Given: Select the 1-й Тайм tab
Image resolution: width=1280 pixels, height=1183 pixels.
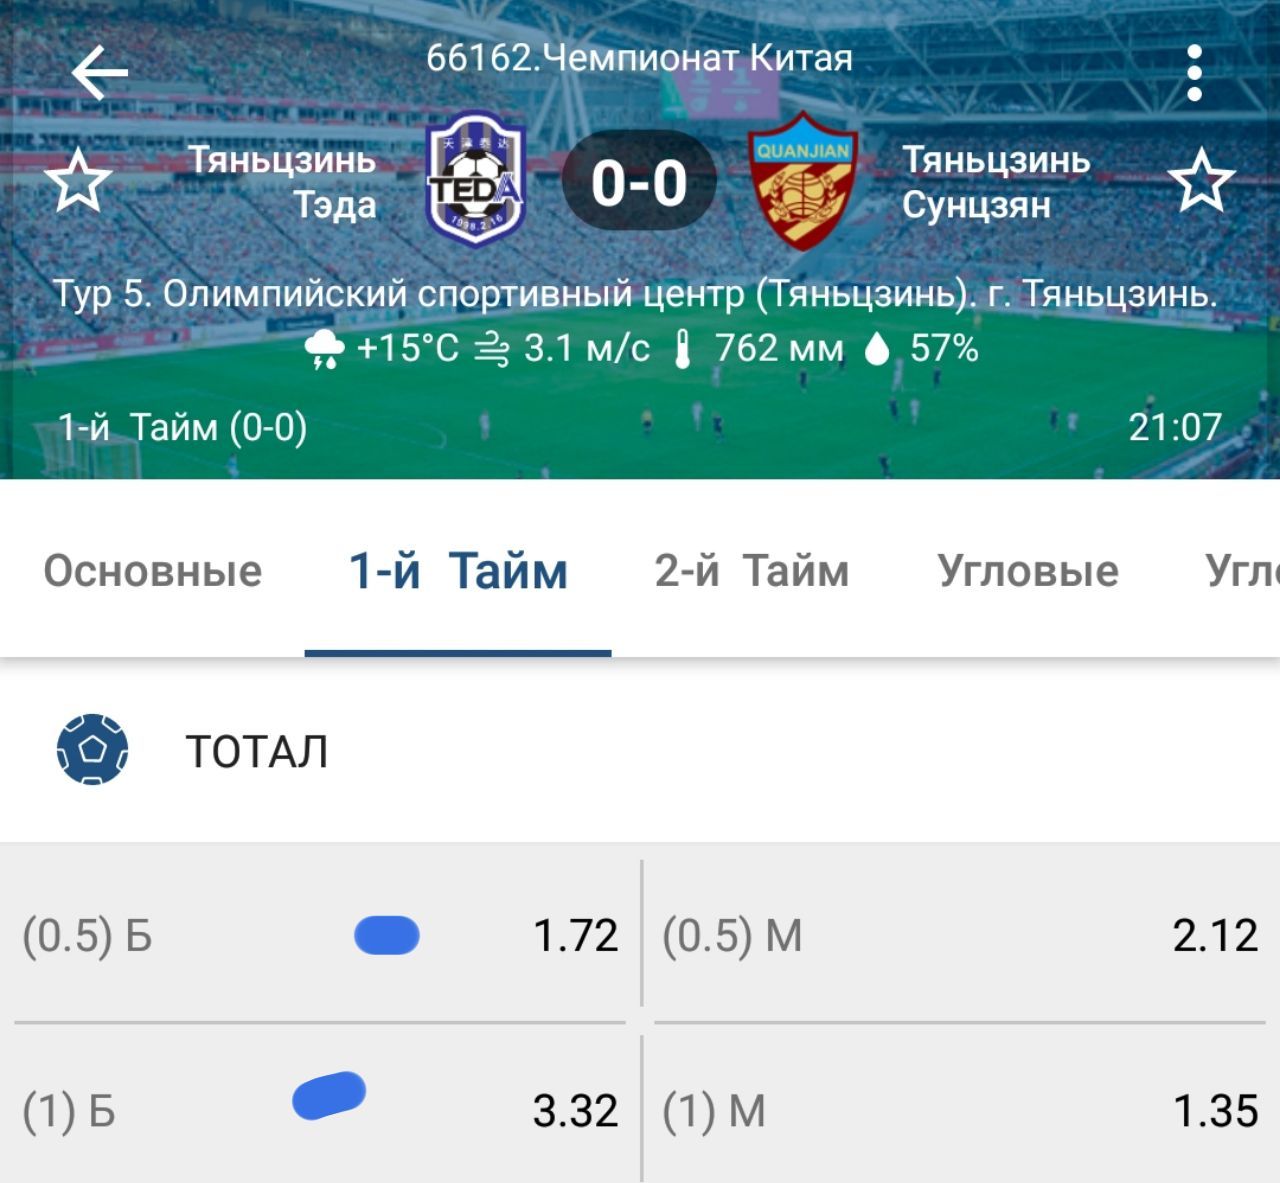Looking at the screenshot, I should [458, 571].
